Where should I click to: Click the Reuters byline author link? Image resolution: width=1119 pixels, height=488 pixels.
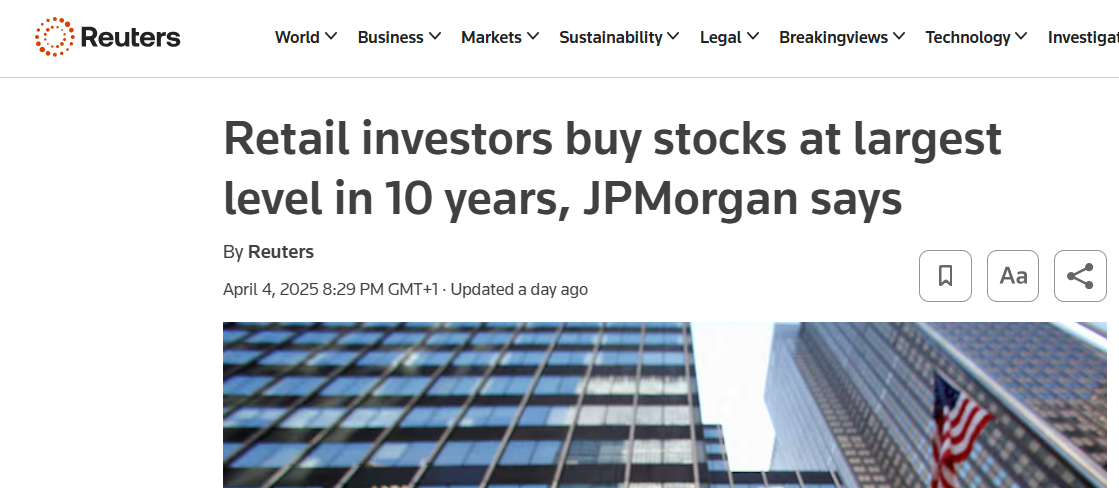pyautogui.click(x=281, y=252)
